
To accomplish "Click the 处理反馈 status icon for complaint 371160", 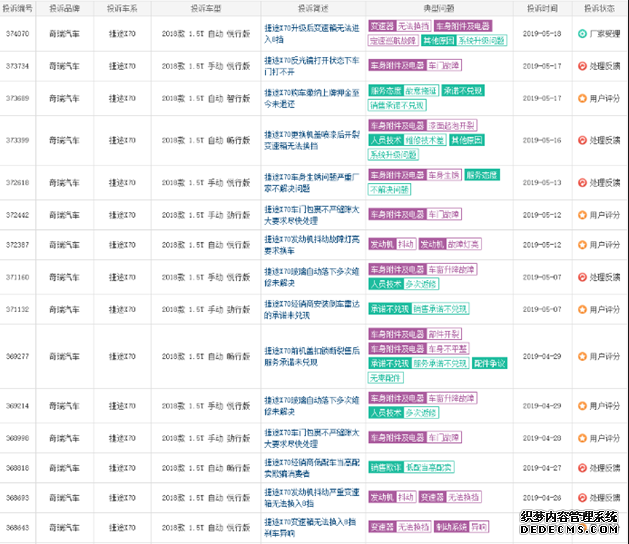I will pyautogui.click(x=582, y=277).
